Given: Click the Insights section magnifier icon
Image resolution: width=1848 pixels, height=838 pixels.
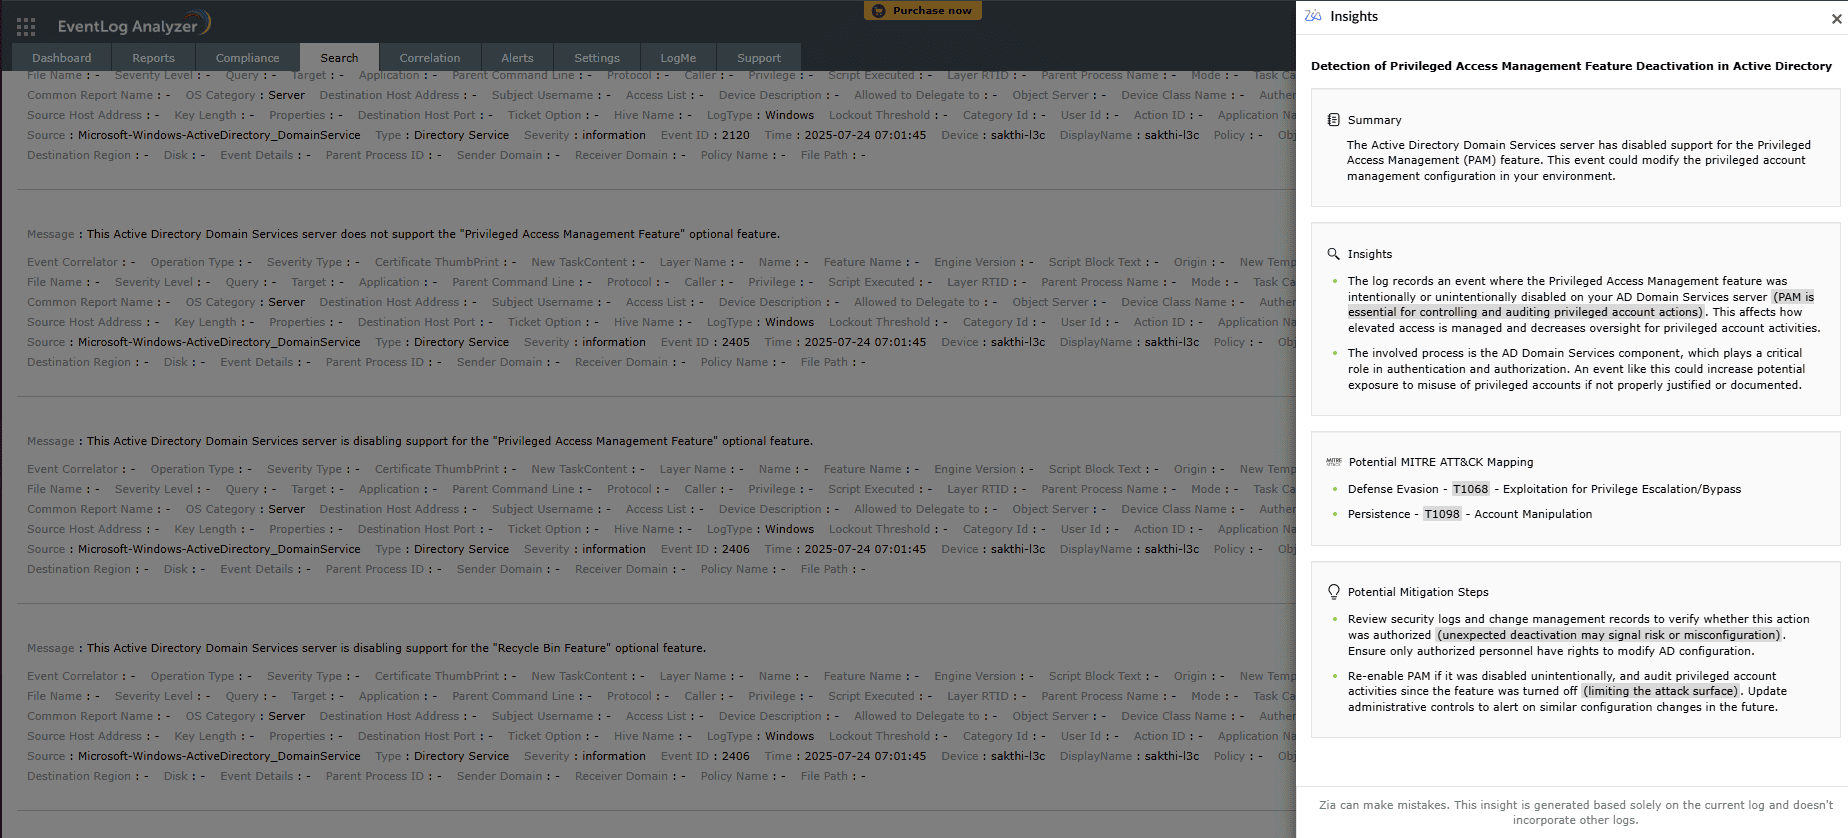Looking at the screenshot, I should [1333, 254].
